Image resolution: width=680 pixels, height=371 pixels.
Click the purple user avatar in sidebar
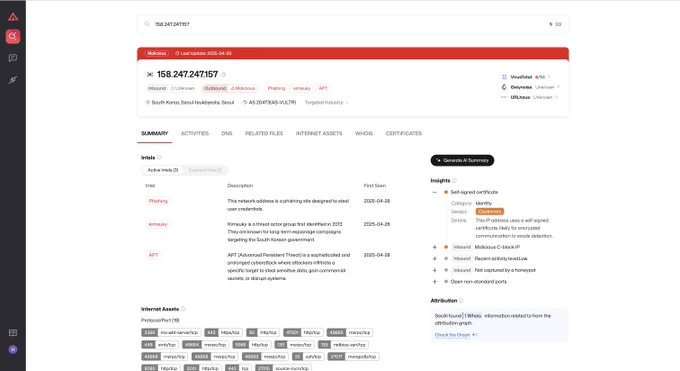coord(13,350)
